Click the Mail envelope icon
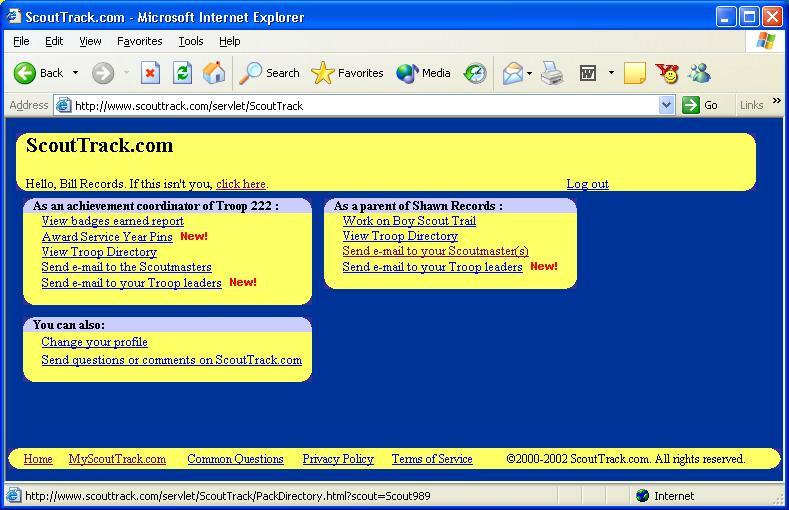Viewport: 789px width, 510px height. coord(513,73)
